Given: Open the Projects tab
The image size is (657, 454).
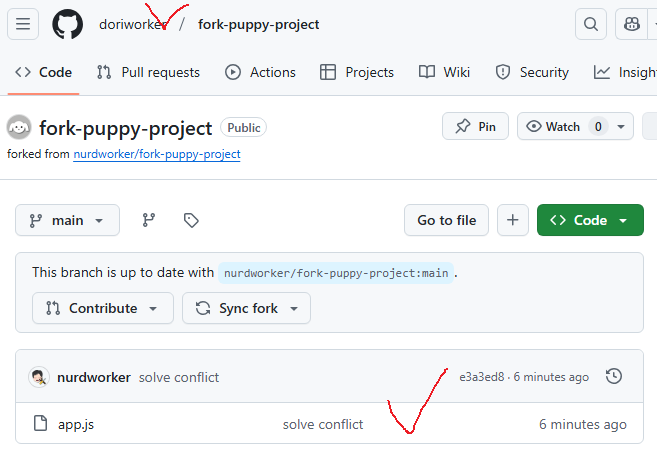Looking at the screenshot, I should coord(357,72).
